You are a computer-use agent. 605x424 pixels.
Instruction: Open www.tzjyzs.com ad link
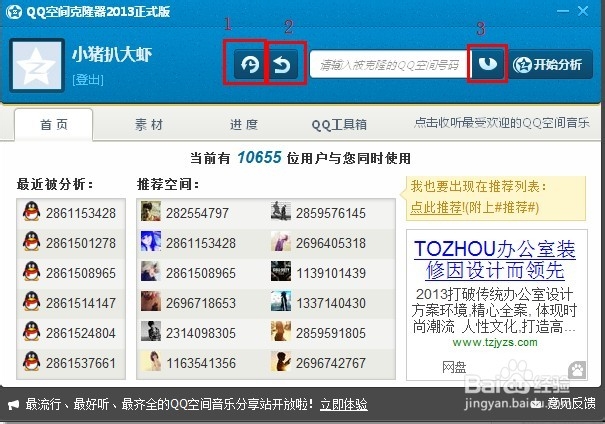click(x=495, y=343)
